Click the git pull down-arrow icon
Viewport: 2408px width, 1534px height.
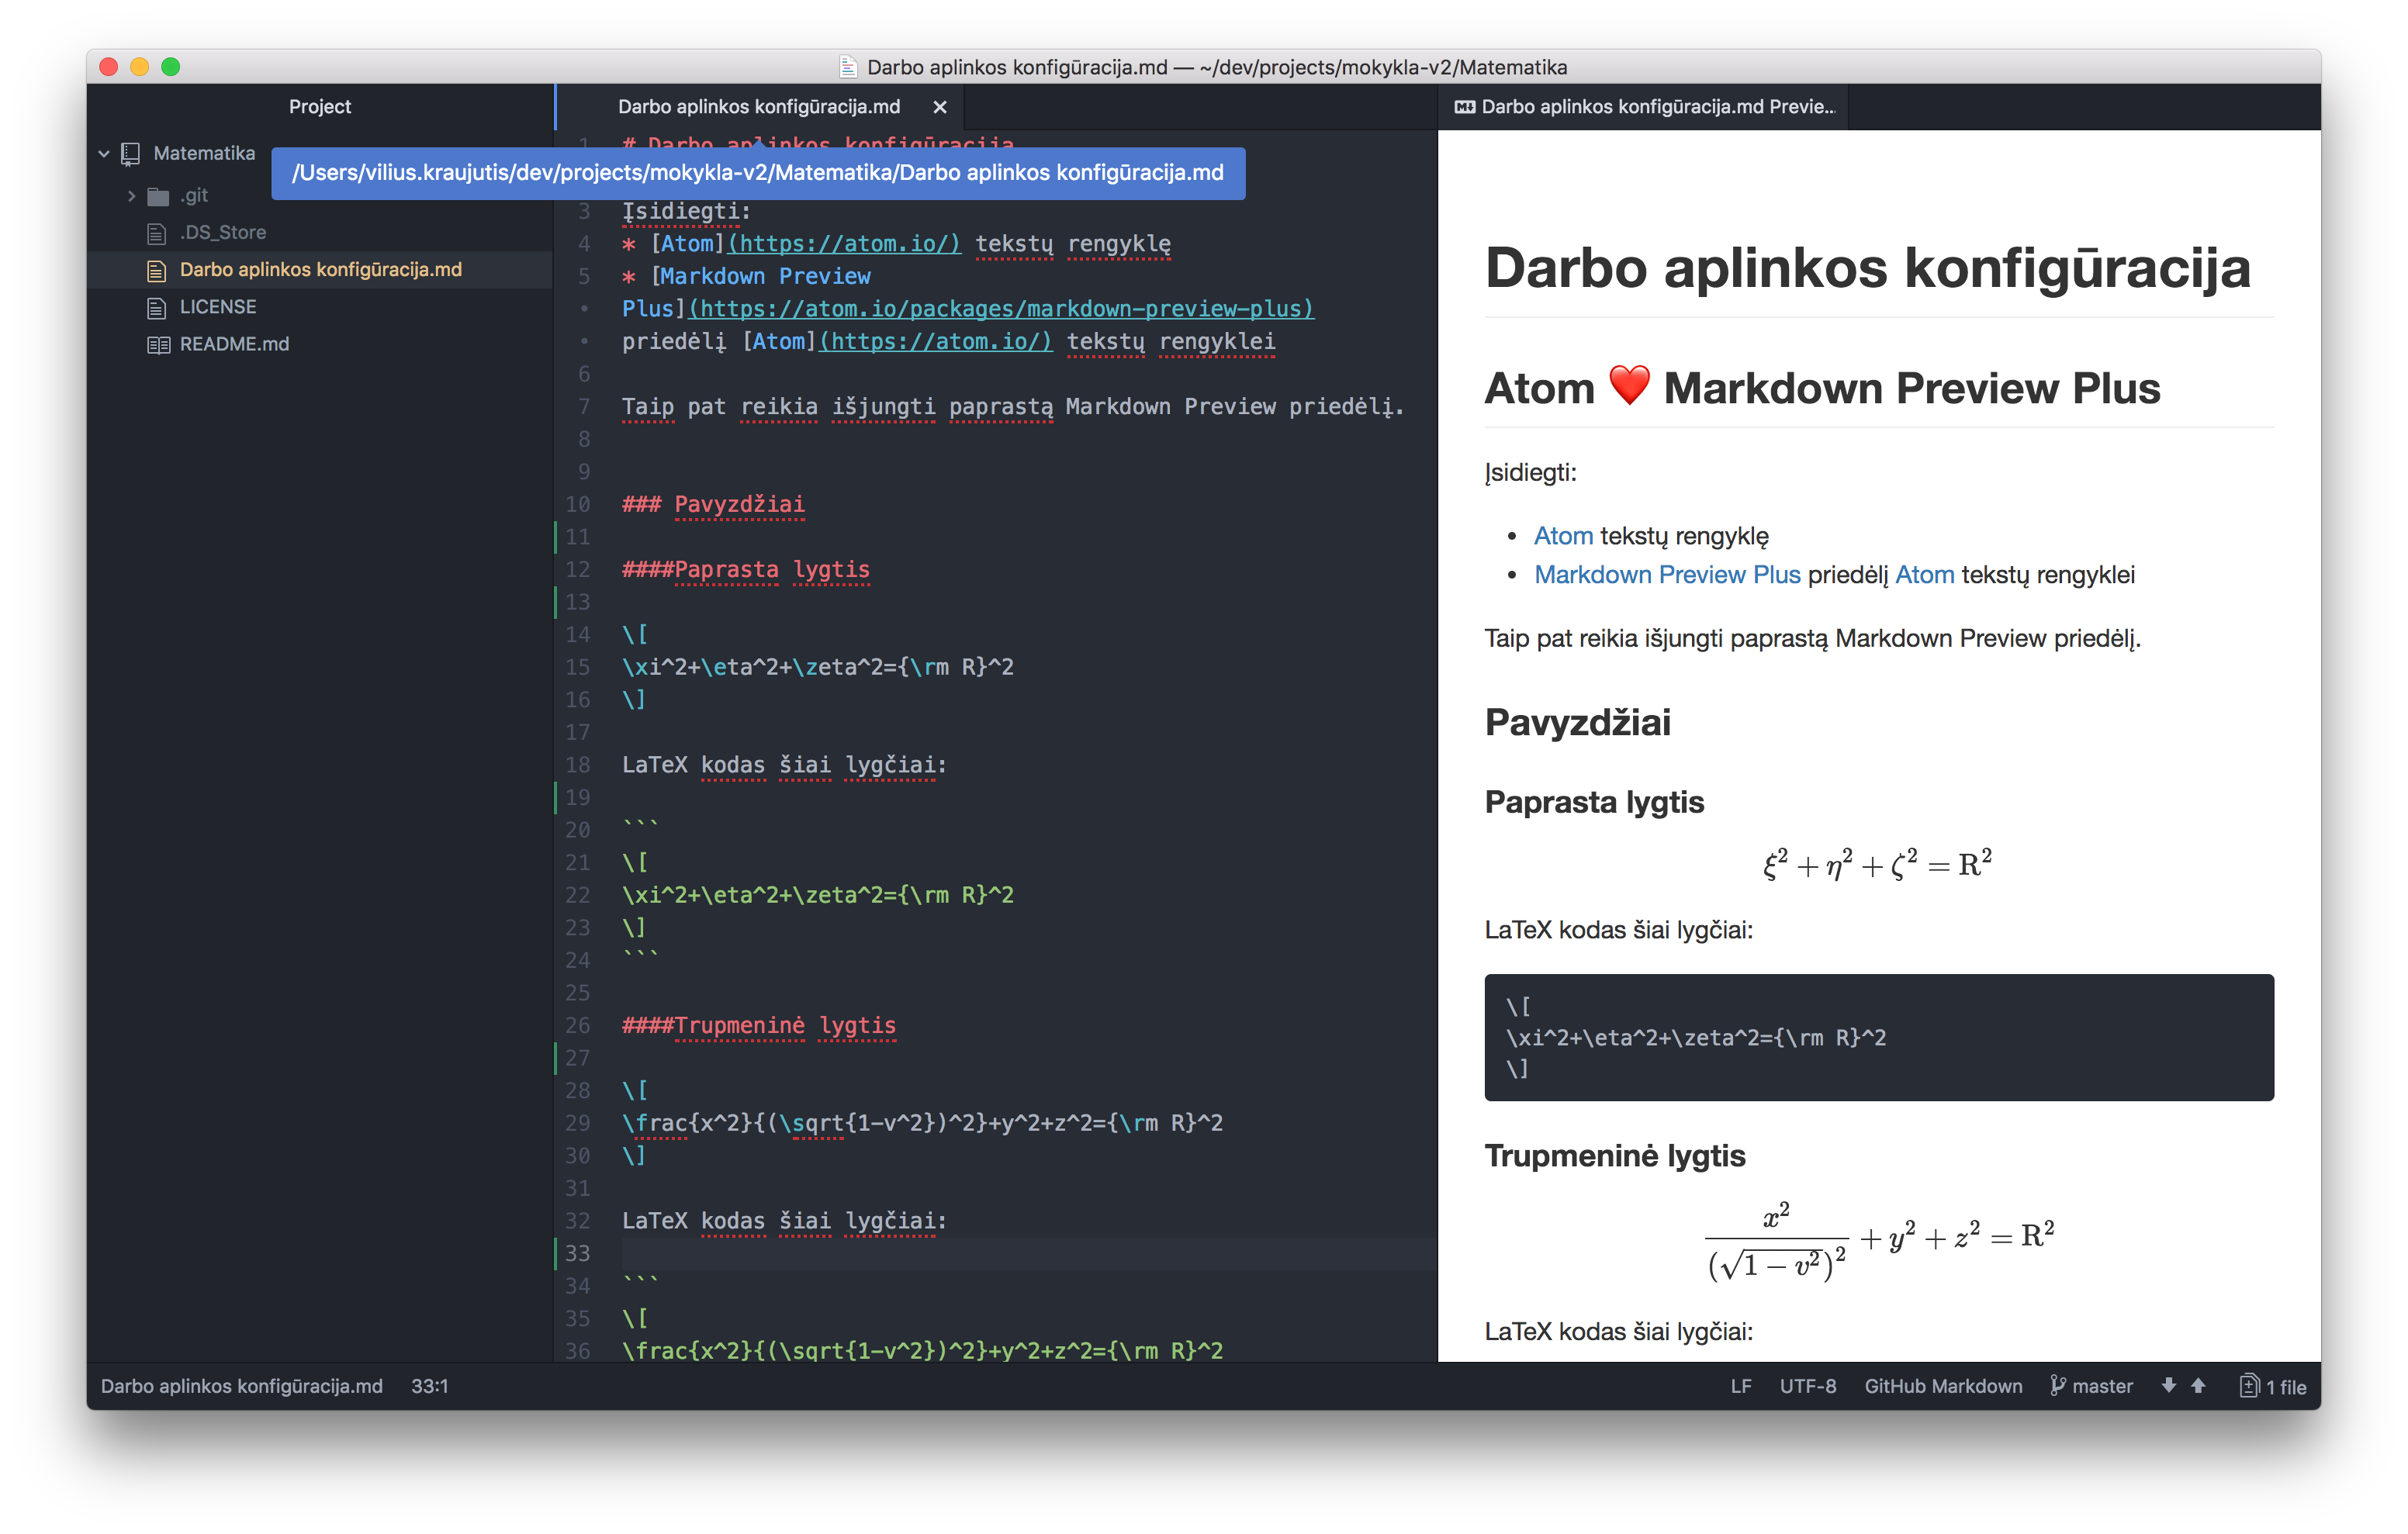(x=2168, y=1386)
